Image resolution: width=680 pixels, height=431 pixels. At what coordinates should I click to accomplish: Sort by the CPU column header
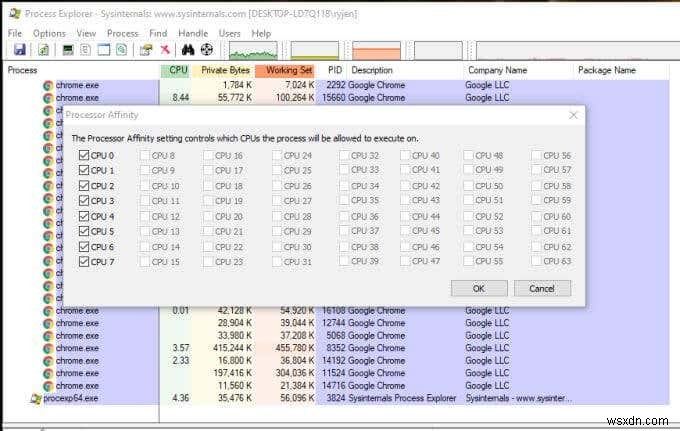pos(175,70)
